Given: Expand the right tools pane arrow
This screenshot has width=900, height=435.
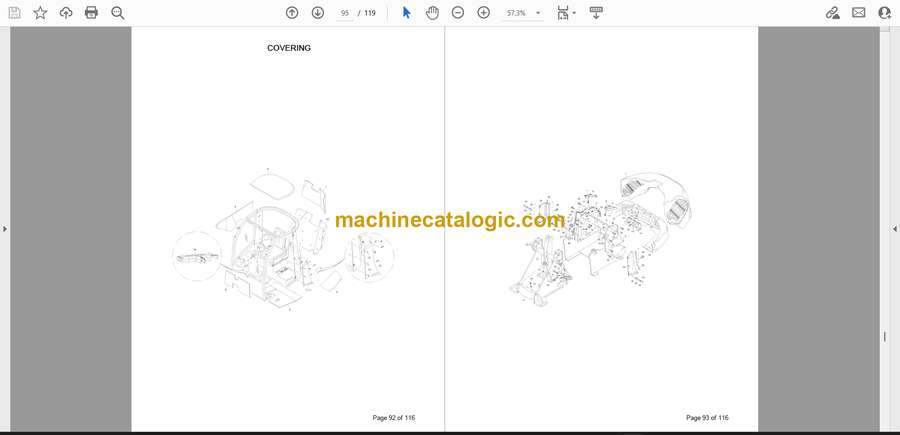Looking at the screenshot, I should (x=895, y=229).
